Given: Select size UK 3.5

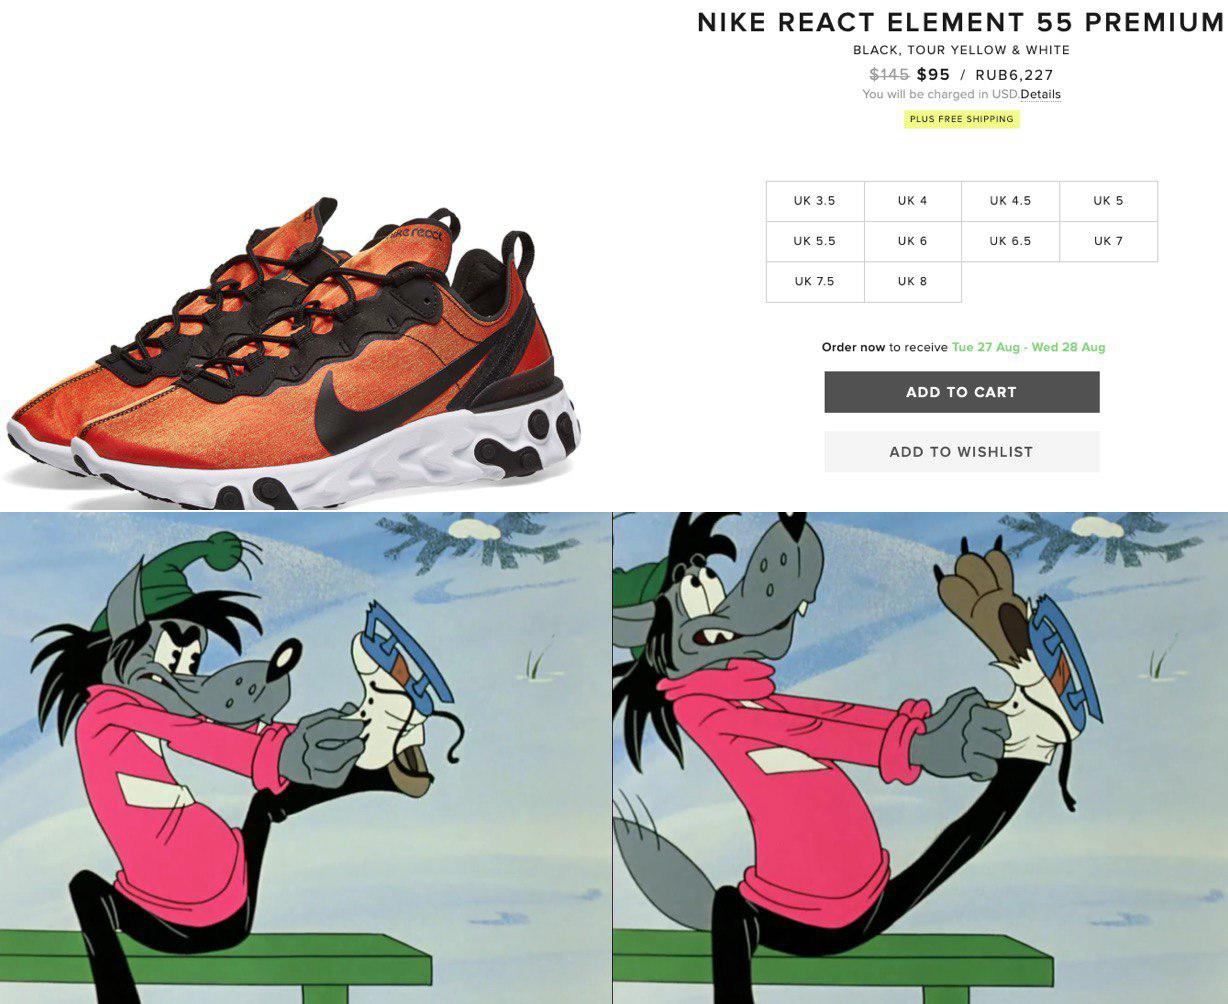Looking at the screenshot, I should click(x=815, y=201).
